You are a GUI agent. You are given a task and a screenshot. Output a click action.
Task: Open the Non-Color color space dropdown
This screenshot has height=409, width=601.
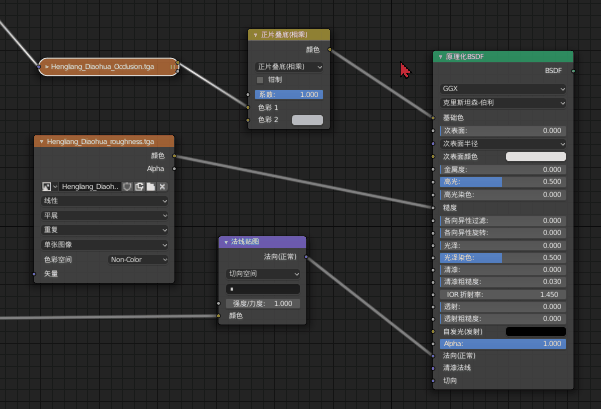tap(138, 260)
